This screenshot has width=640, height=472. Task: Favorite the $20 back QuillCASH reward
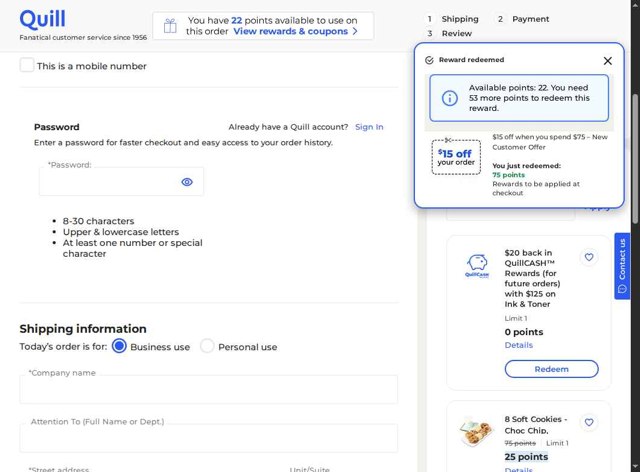click(589, 257)
